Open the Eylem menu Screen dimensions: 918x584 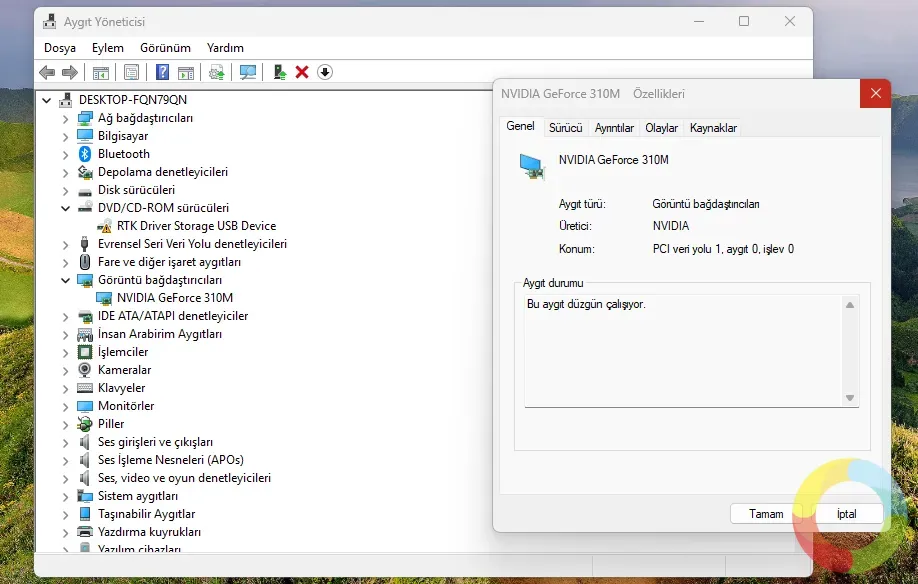point(108,48)
